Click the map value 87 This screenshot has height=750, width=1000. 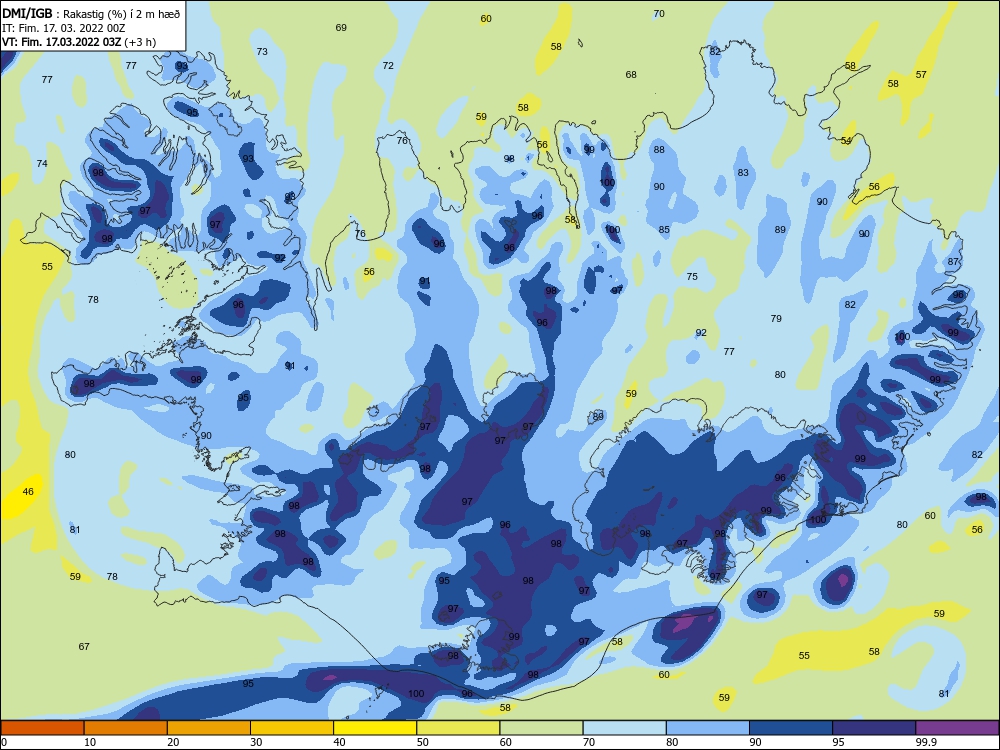click(953, 262)
